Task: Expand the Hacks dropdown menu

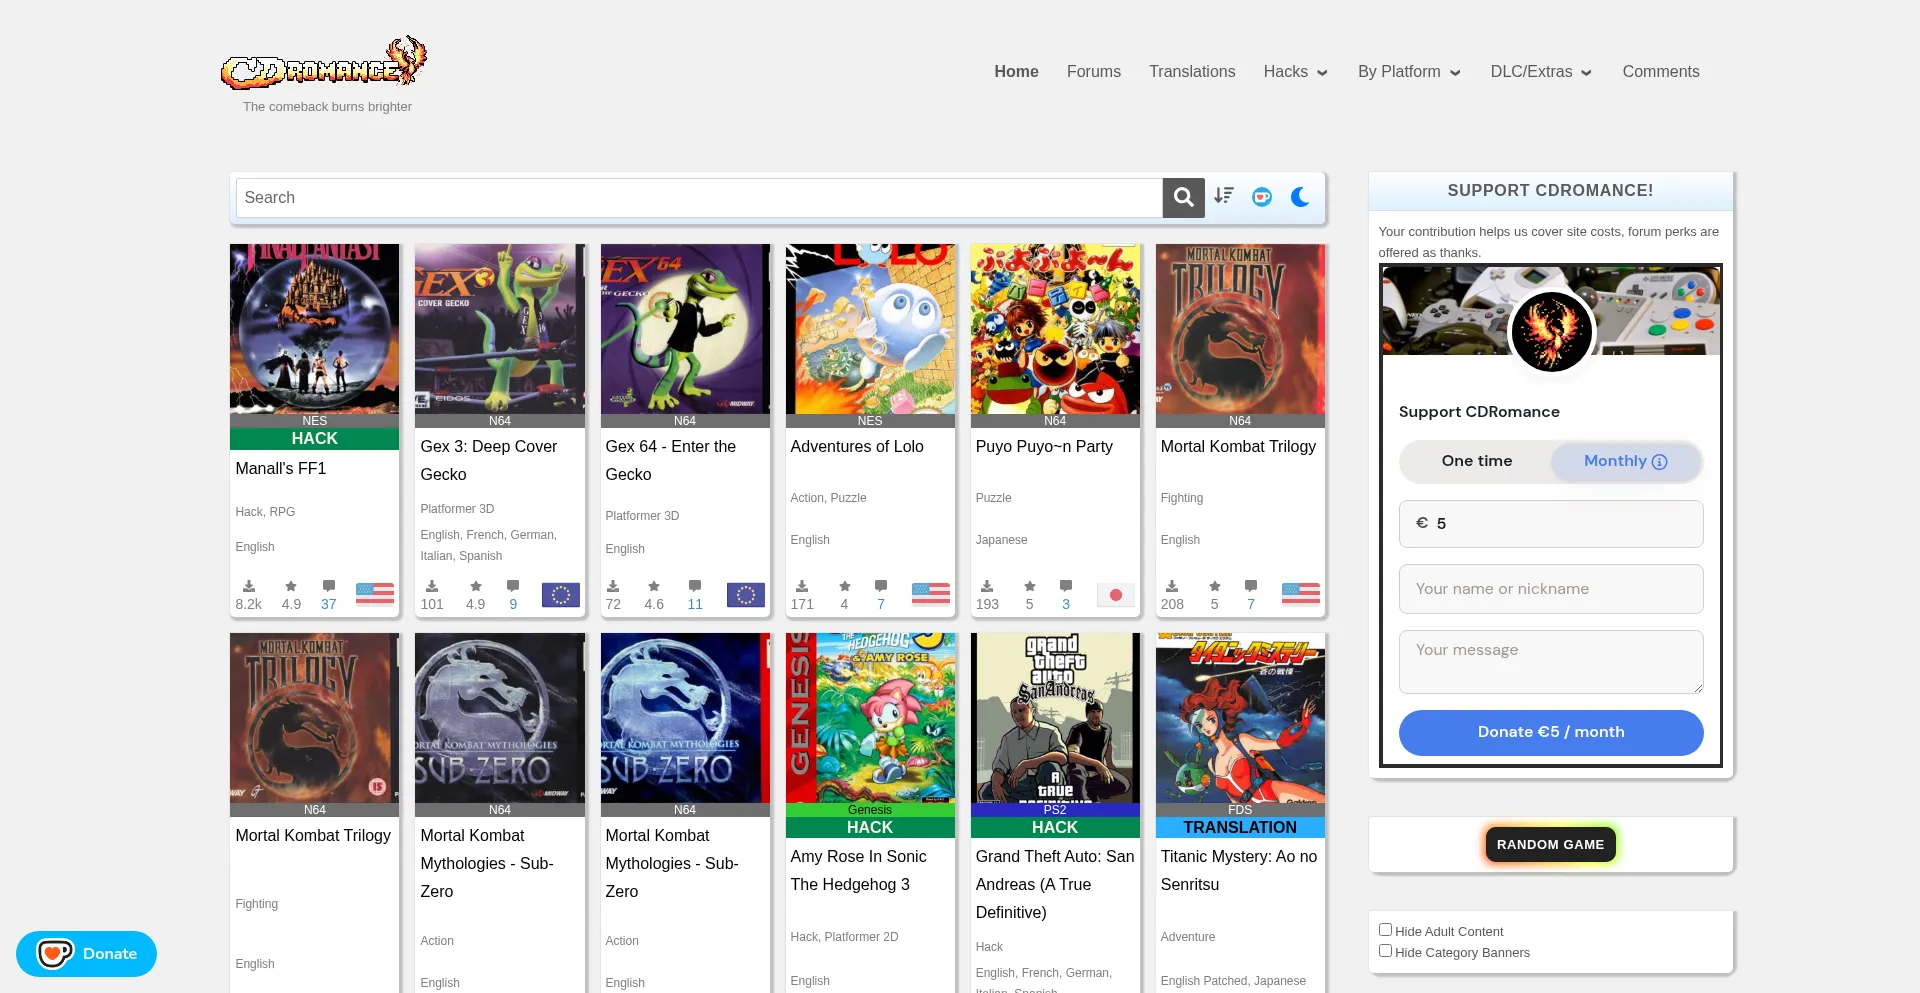Action: (1295, 72)
